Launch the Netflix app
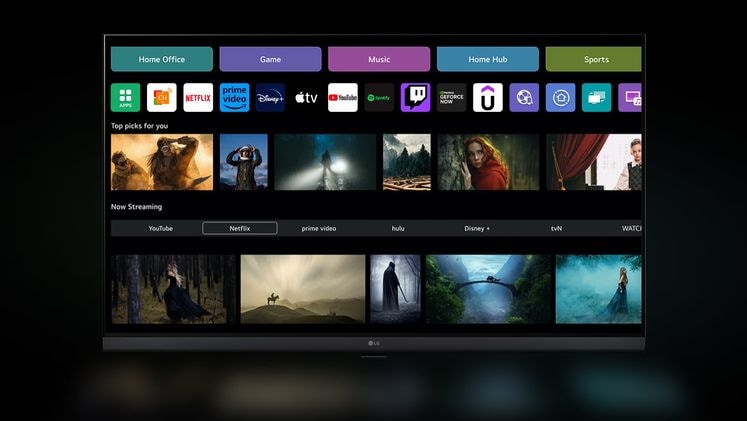The image size is (747, 421). 198,97
